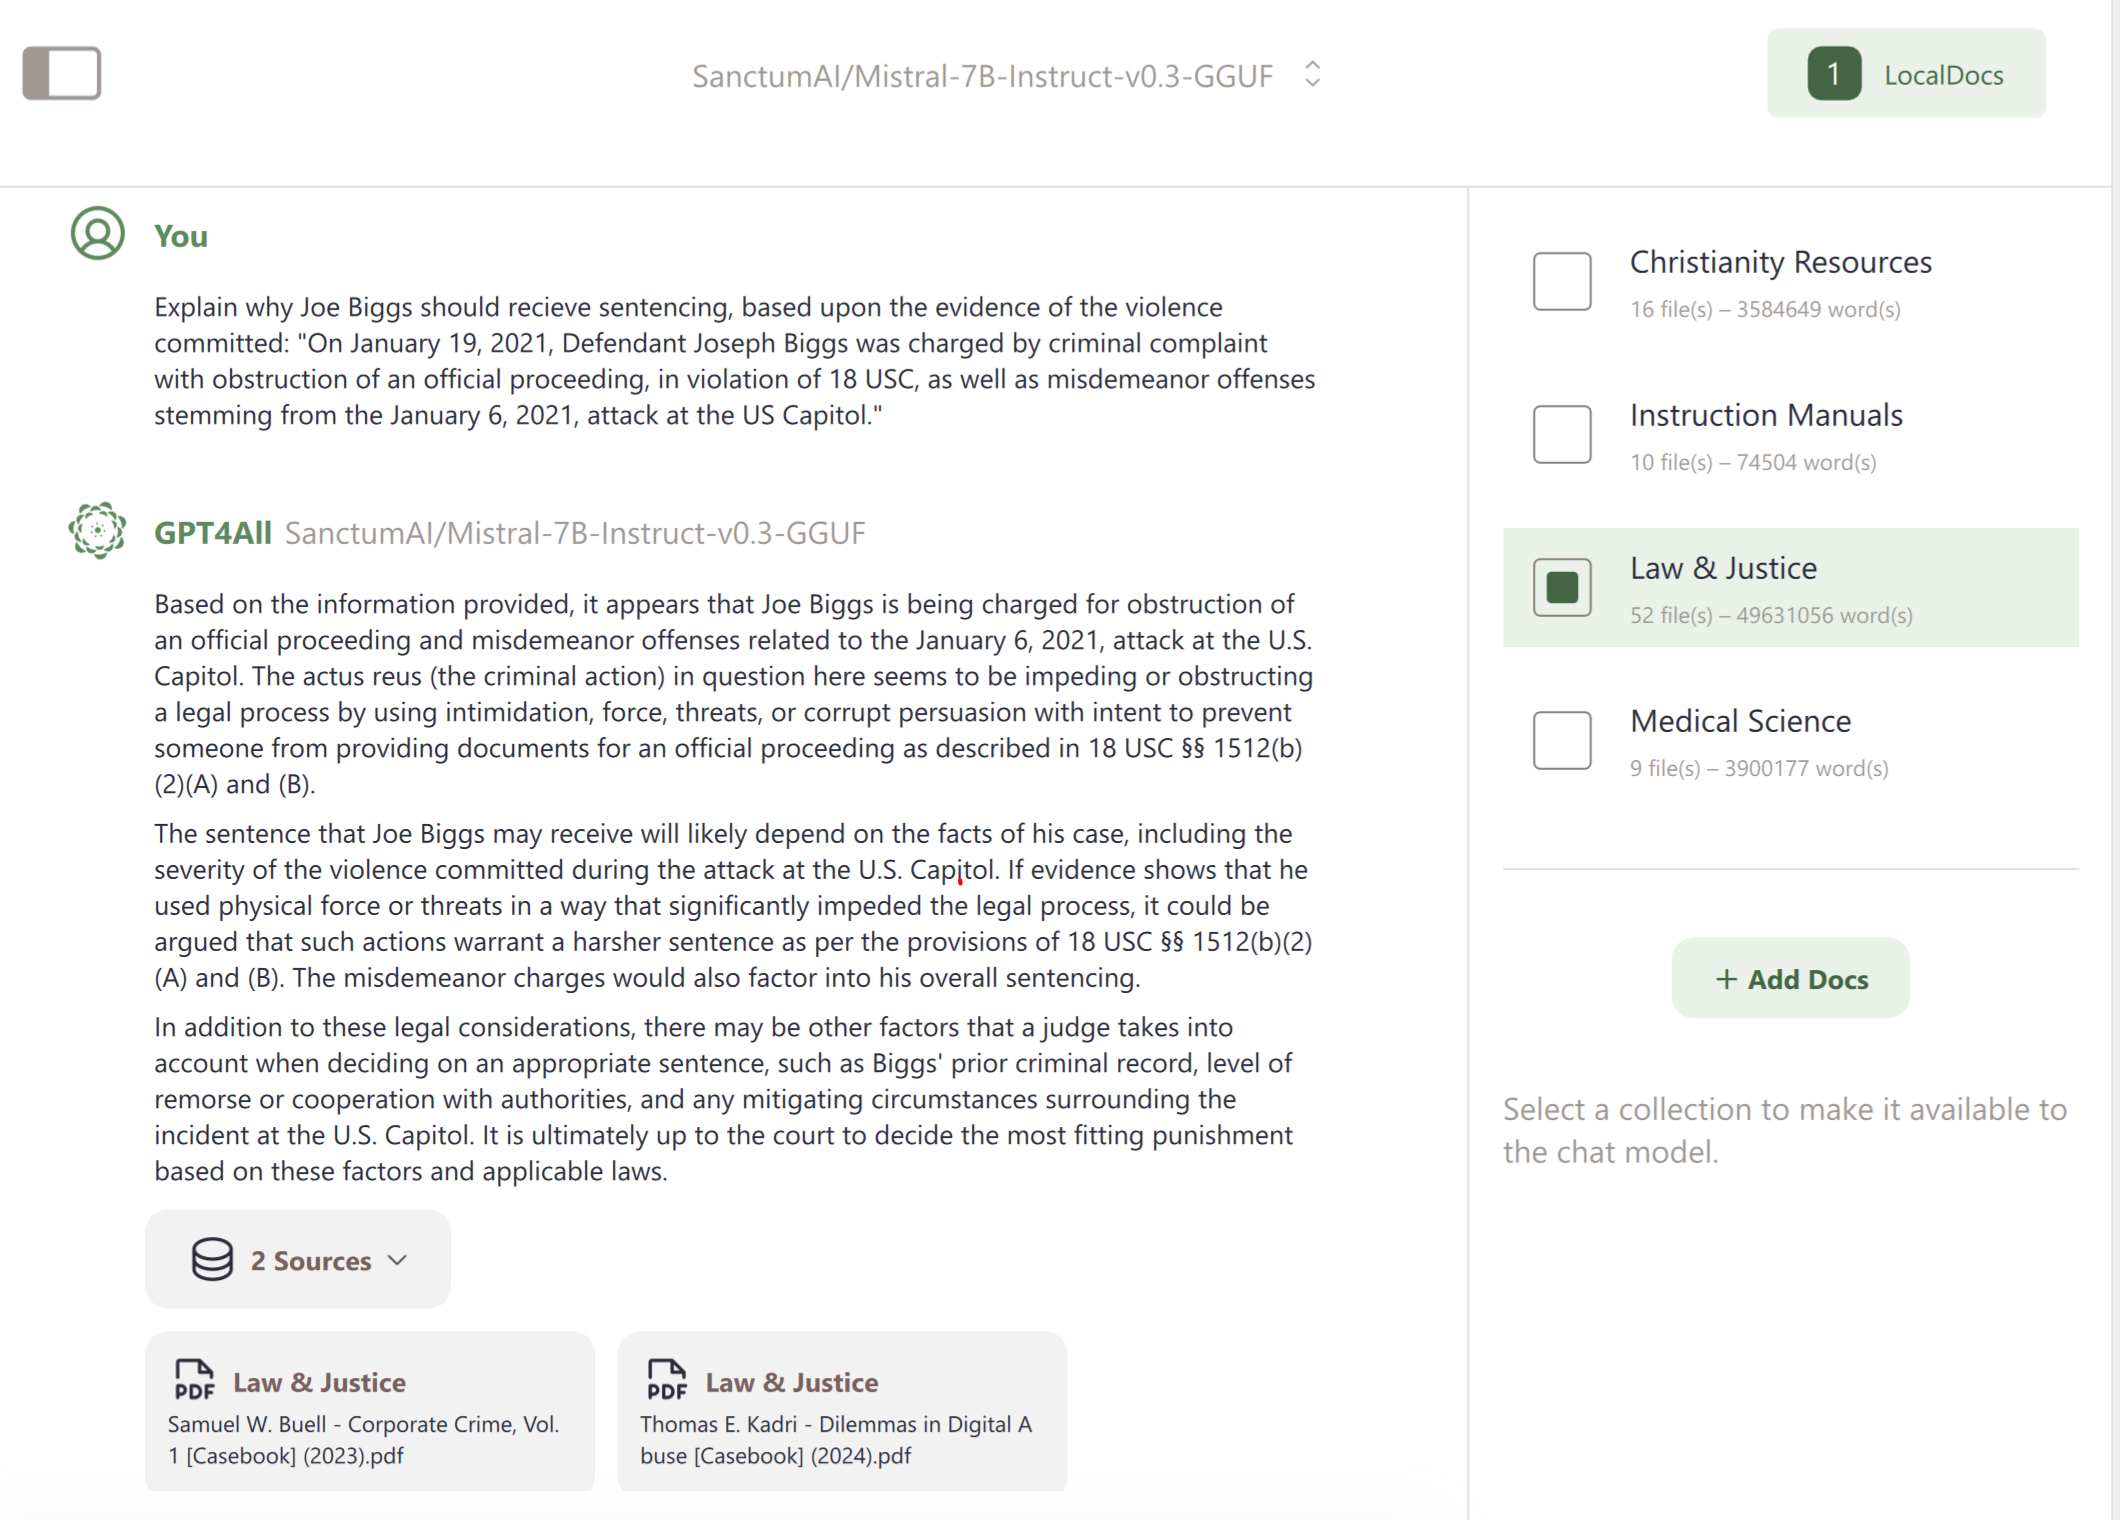Click the GPT4All logo icon
This screenshot has height=1520, width=2120.
pos(98,530)
